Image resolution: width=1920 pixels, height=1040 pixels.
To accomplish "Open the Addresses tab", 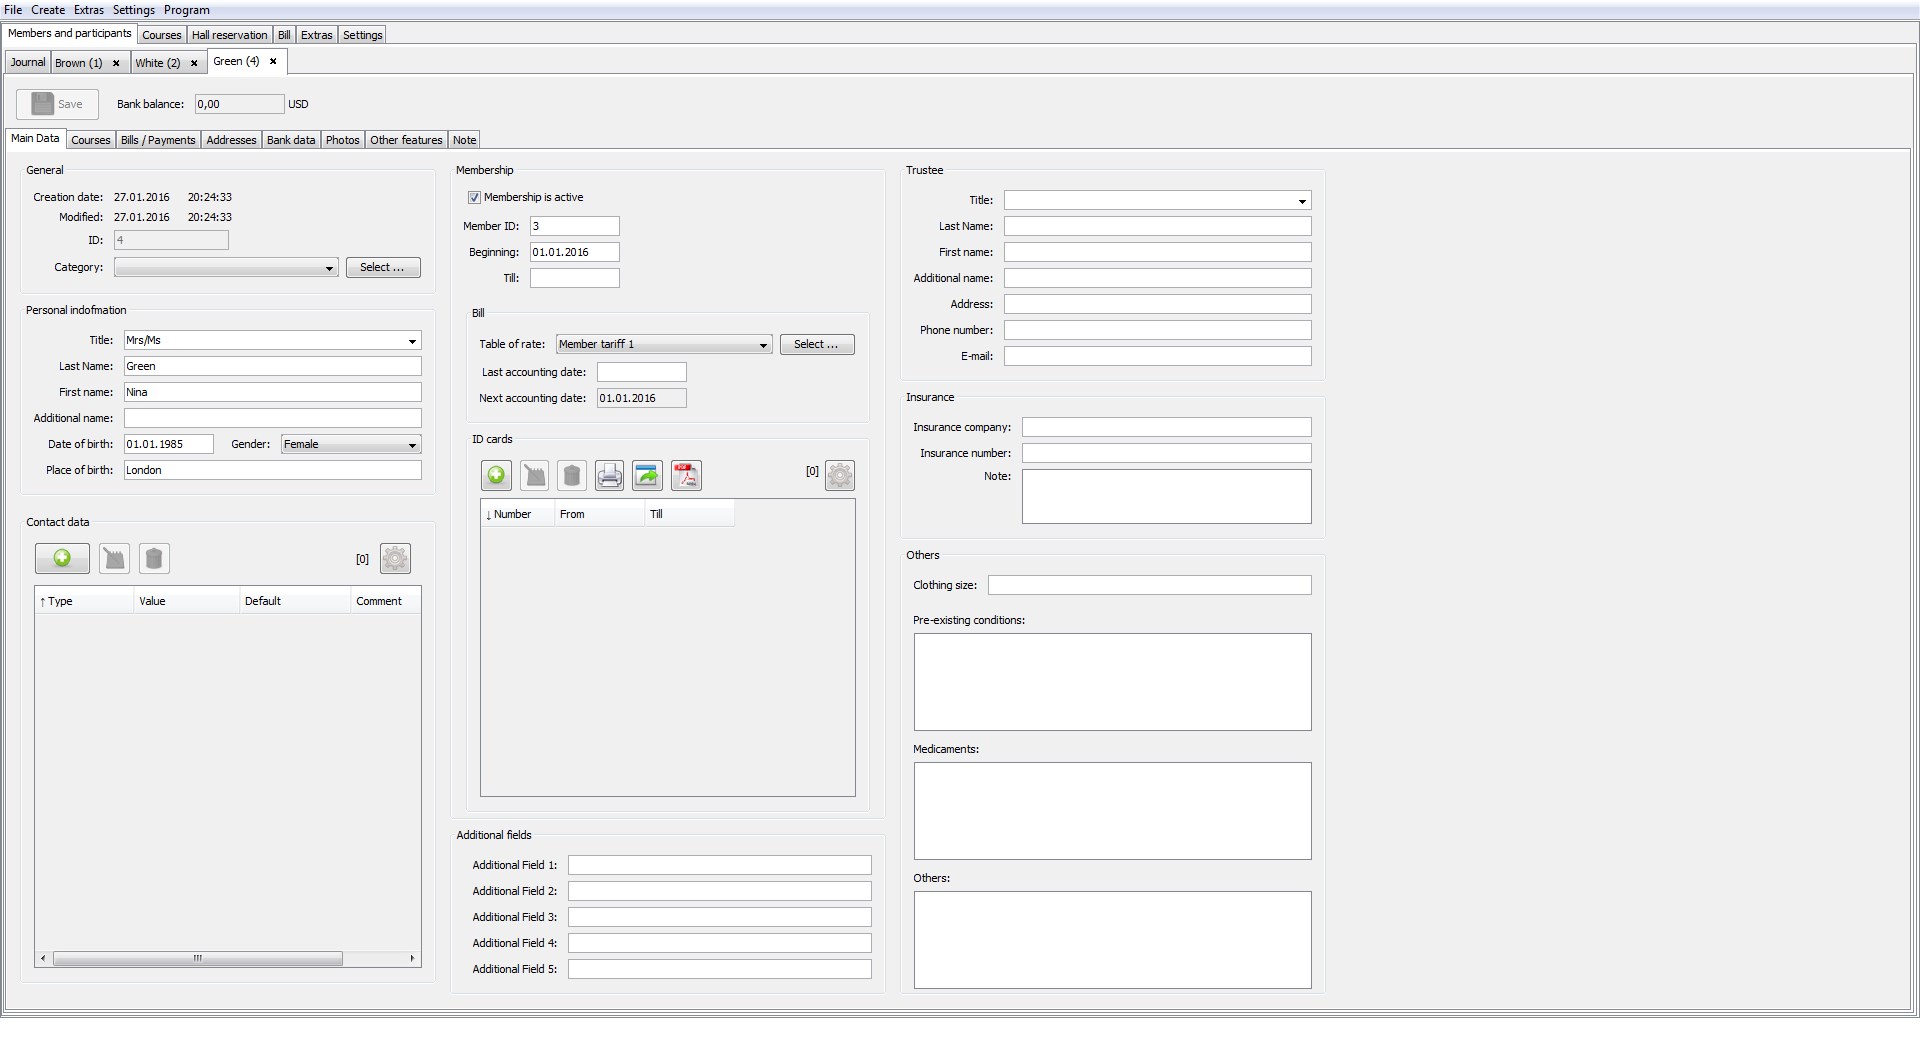I will [x=231, y=140].
